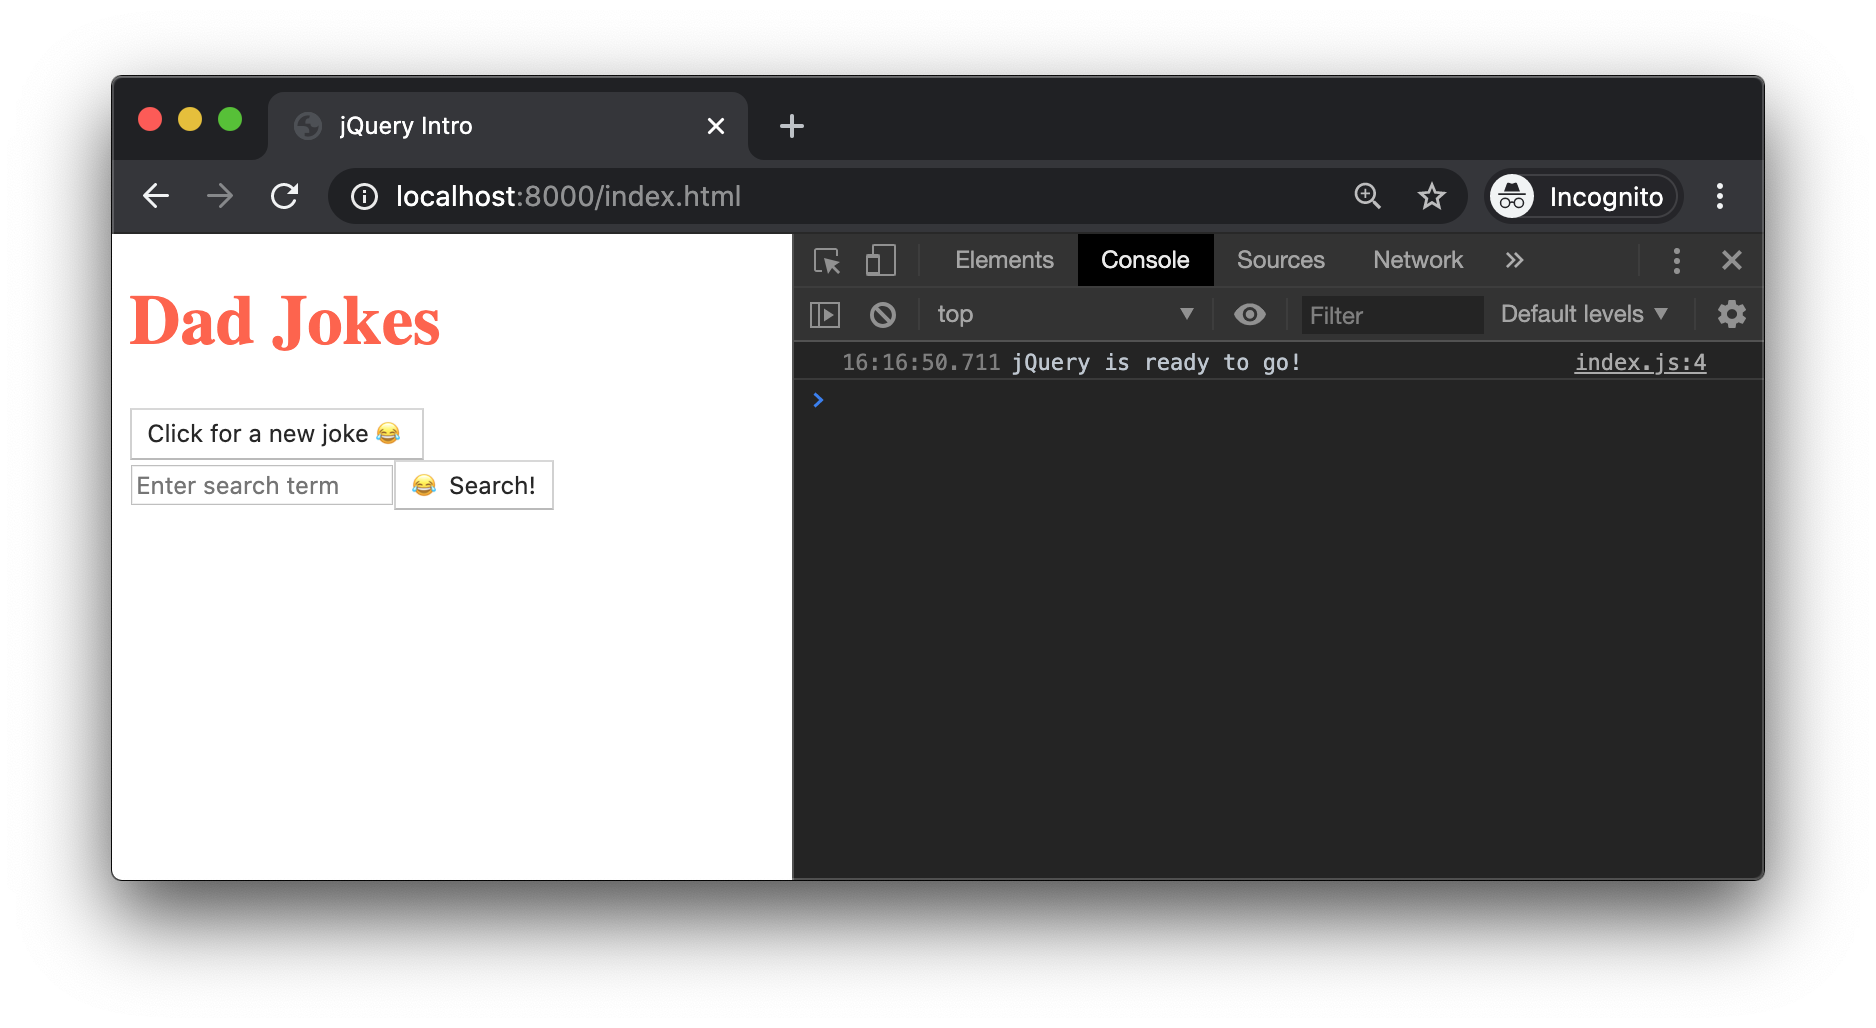1876x1028 pixels.
Task: Click the 'Click for a new joke' button
Action: pos(276,434)
